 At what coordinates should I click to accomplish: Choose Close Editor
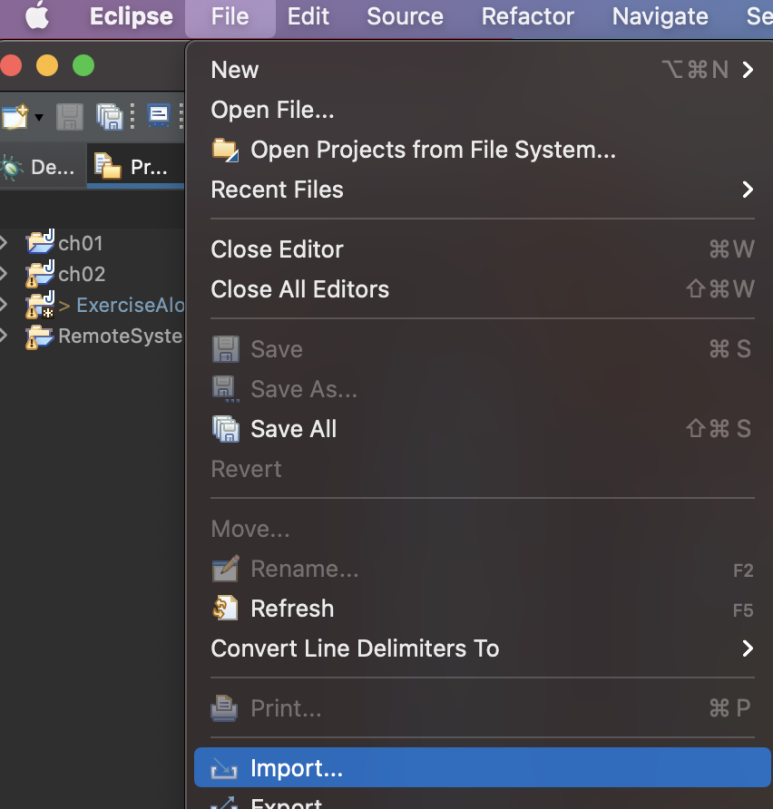click(482, 249)
